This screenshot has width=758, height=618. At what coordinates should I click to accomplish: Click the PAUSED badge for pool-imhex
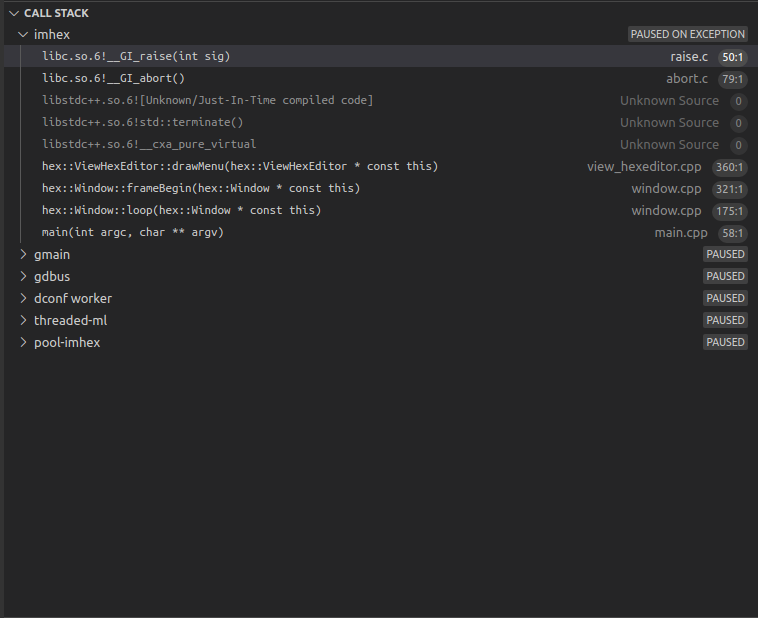(x=725, y=342)
